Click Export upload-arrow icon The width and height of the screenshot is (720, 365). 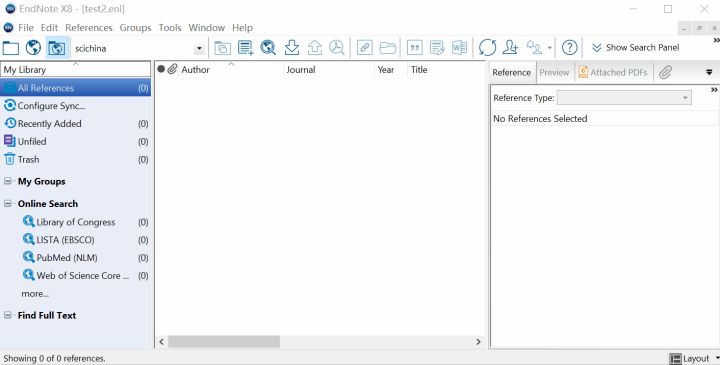315,48
